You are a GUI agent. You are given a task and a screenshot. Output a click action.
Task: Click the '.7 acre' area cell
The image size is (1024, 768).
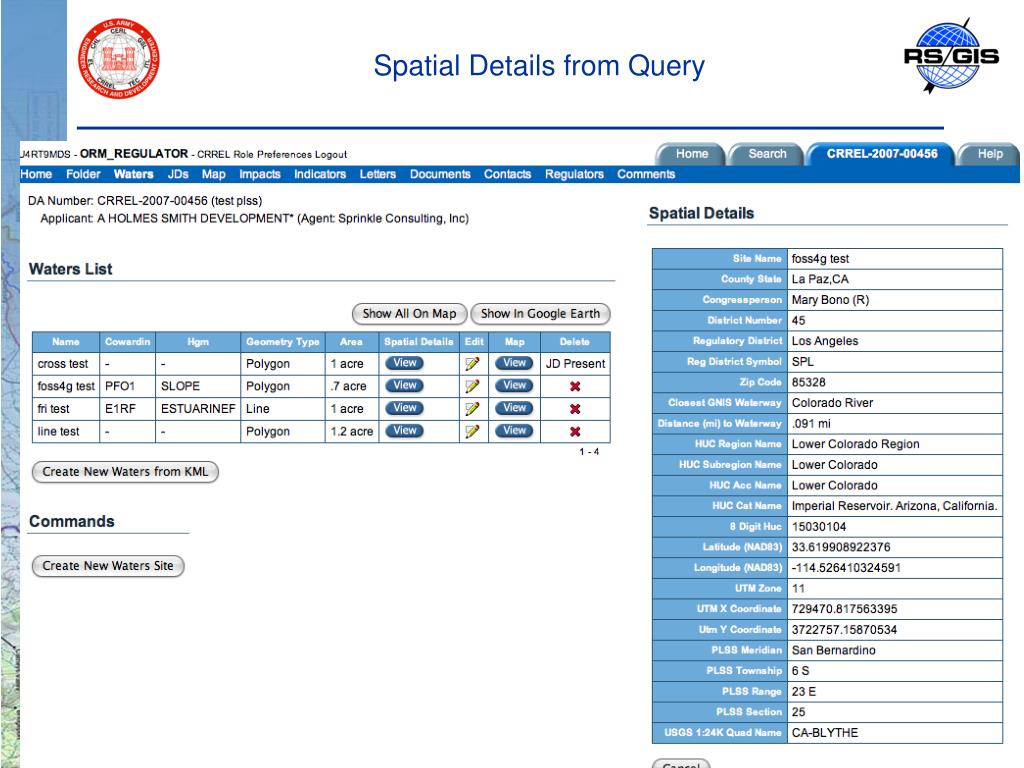(351, 386)
